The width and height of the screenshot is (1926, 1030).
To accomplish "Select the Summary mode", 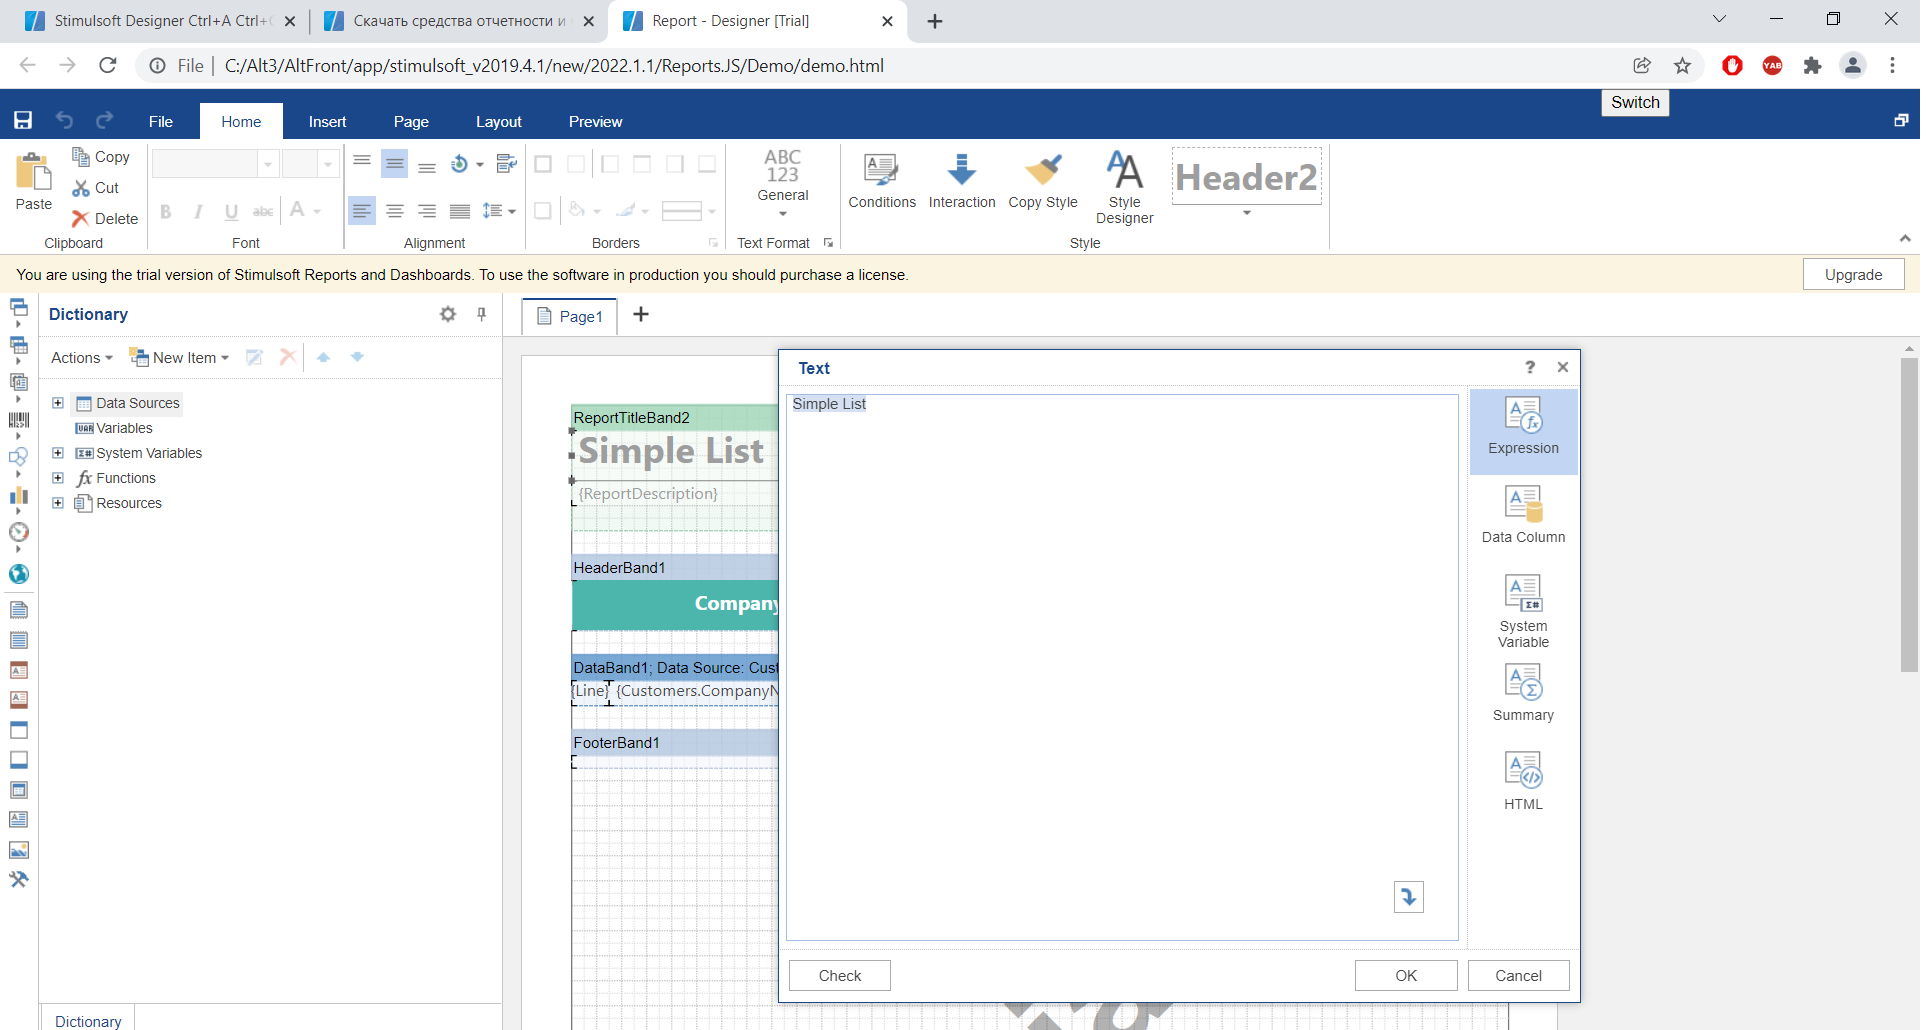I will (x=1523, y=693).
